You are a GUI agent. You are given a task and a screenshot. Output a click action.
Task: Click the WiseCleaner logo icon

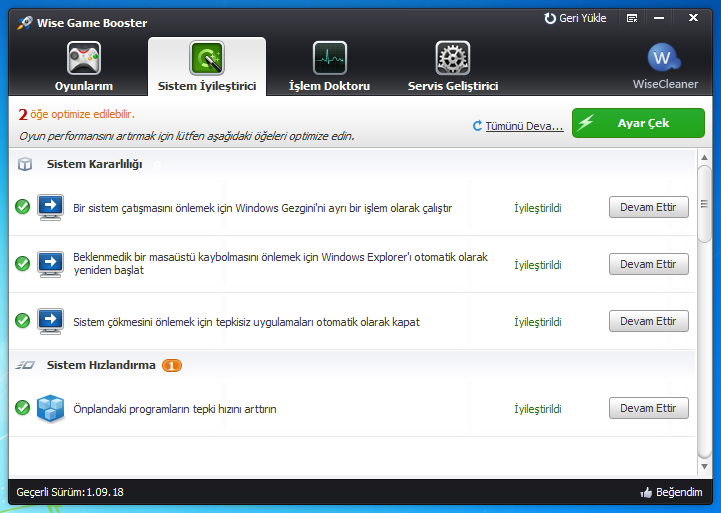pyautogui.click(x=664, y=58)
